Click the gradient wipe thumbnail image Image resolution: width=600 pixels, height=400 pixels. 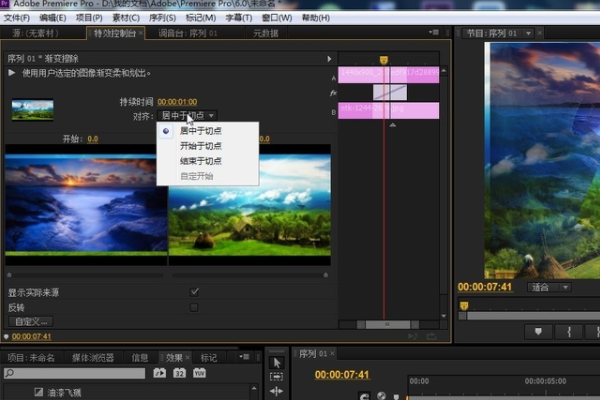(x=33, y=110)
